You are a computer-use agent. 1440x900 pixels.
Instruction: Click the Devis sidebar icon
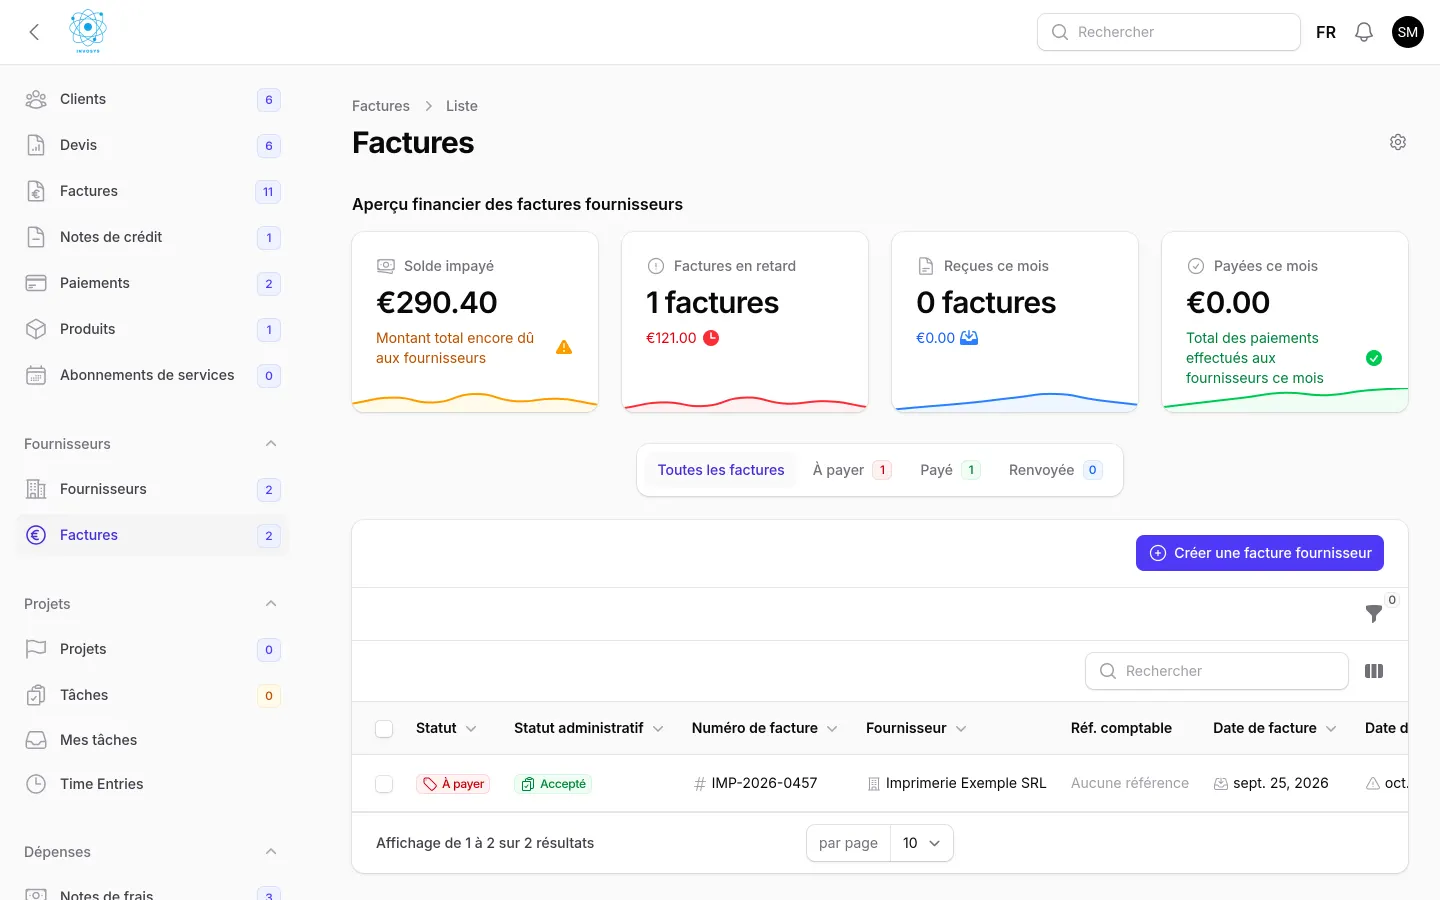pyautogui.click(x=36, y=145)
